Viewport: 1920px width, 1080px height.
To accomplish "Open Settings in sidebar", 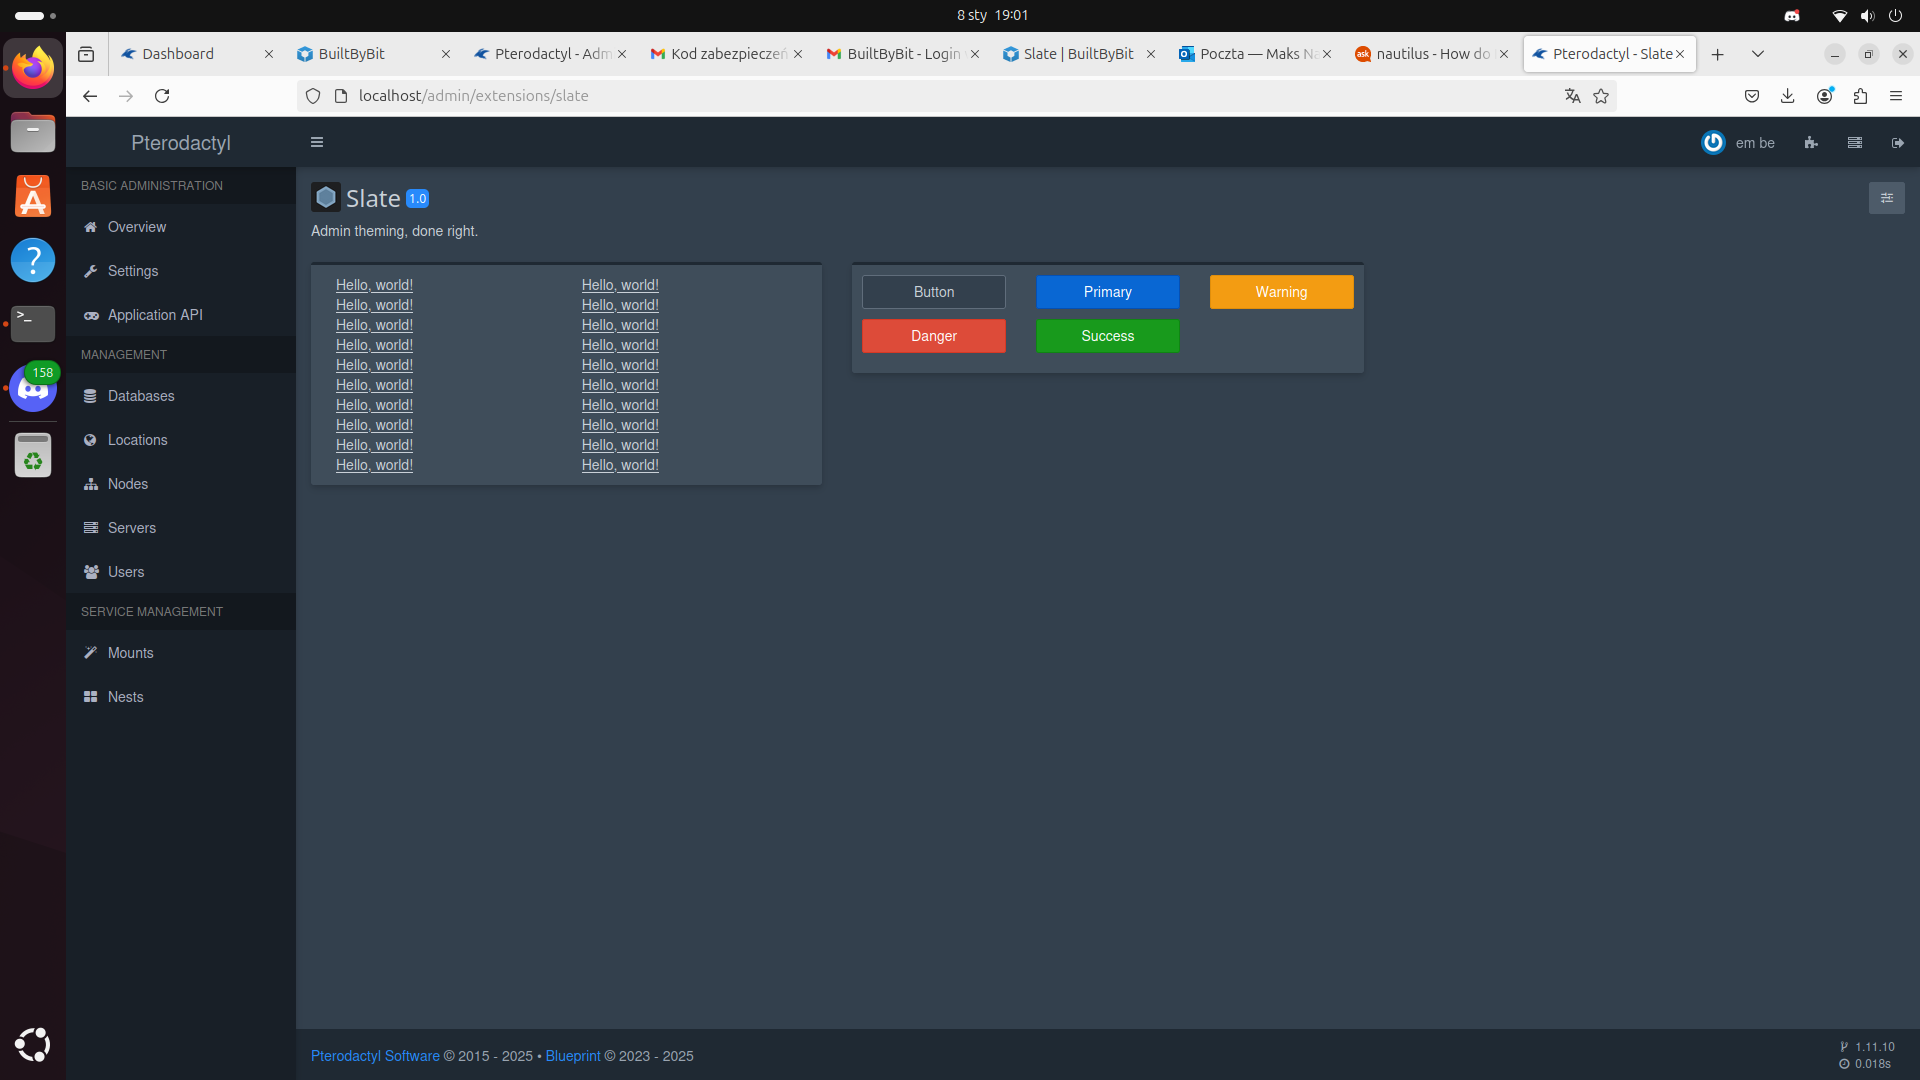I will [x=181, y=271].
